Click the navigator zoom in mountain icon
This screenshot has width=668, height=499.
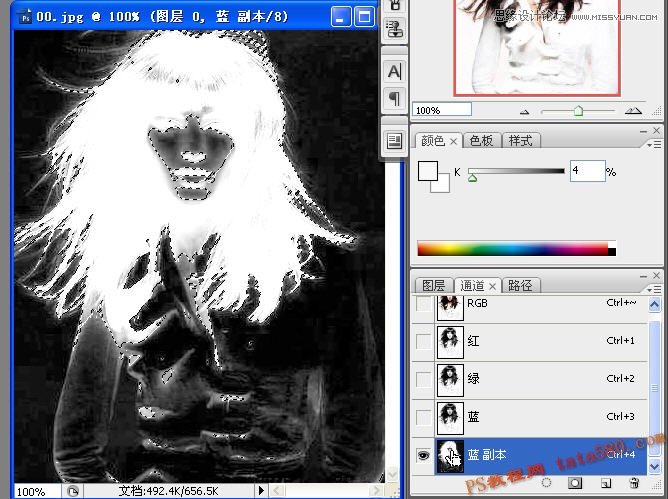633,111
